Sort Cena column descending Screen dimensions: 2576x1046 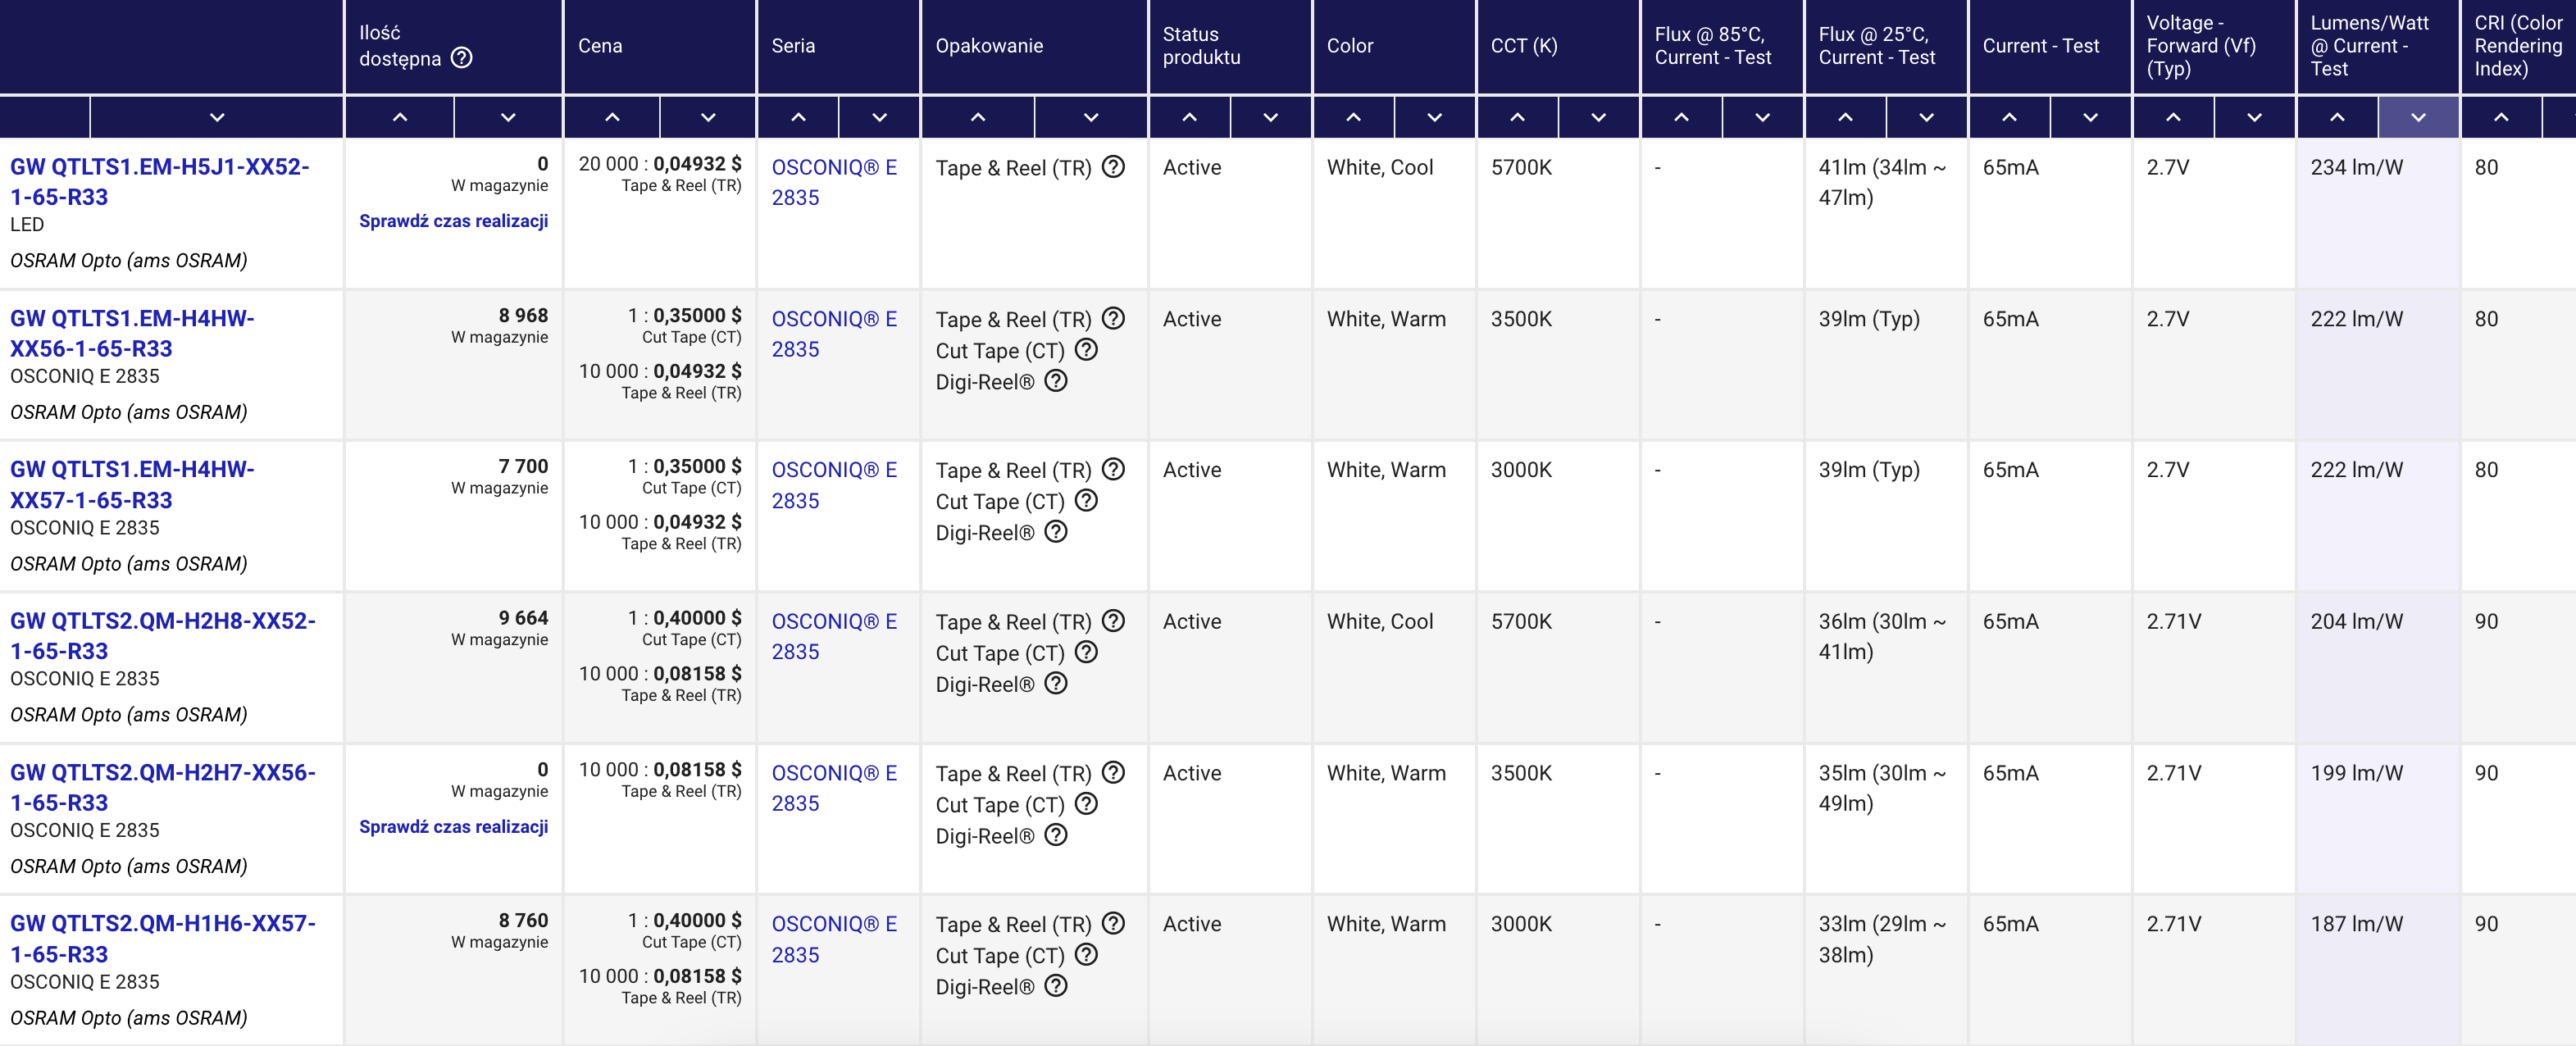(x=708, y=117)
